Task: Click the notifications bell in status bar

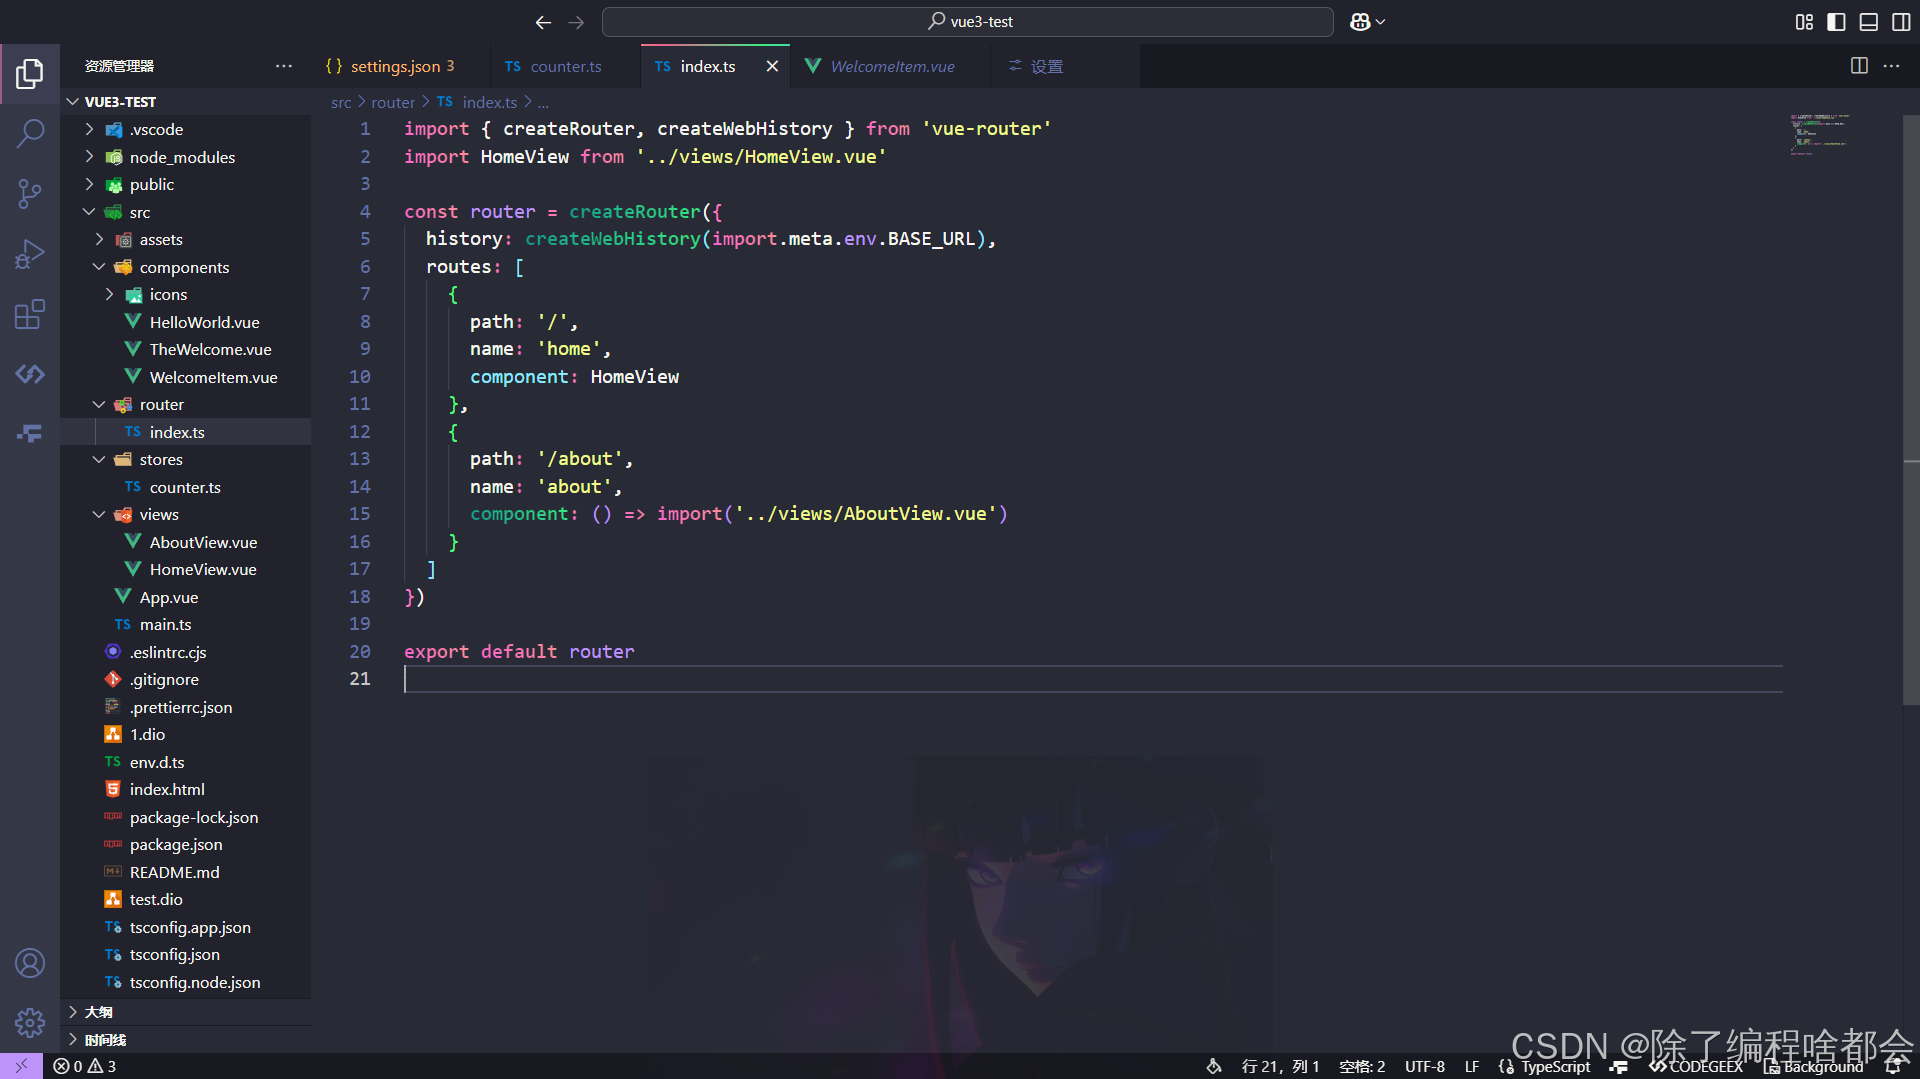Action: click(1892, 1066)
